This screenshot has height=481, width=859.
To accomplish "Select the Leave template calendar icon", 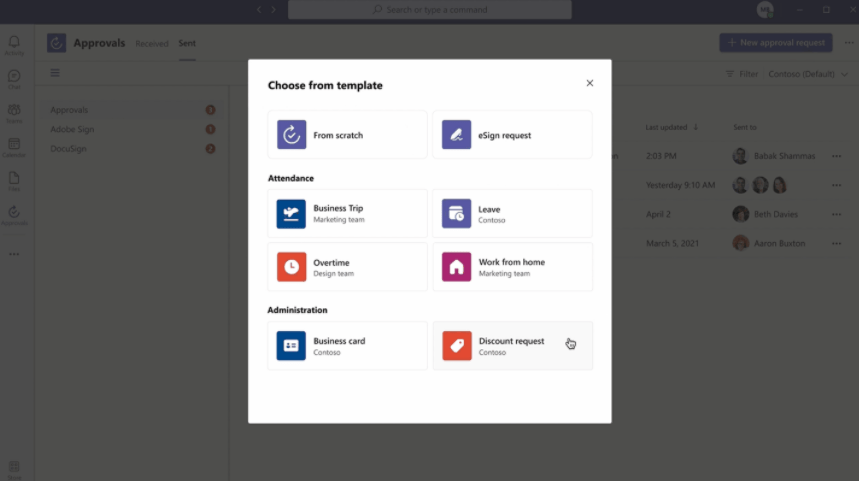I will tap(457, 213).
